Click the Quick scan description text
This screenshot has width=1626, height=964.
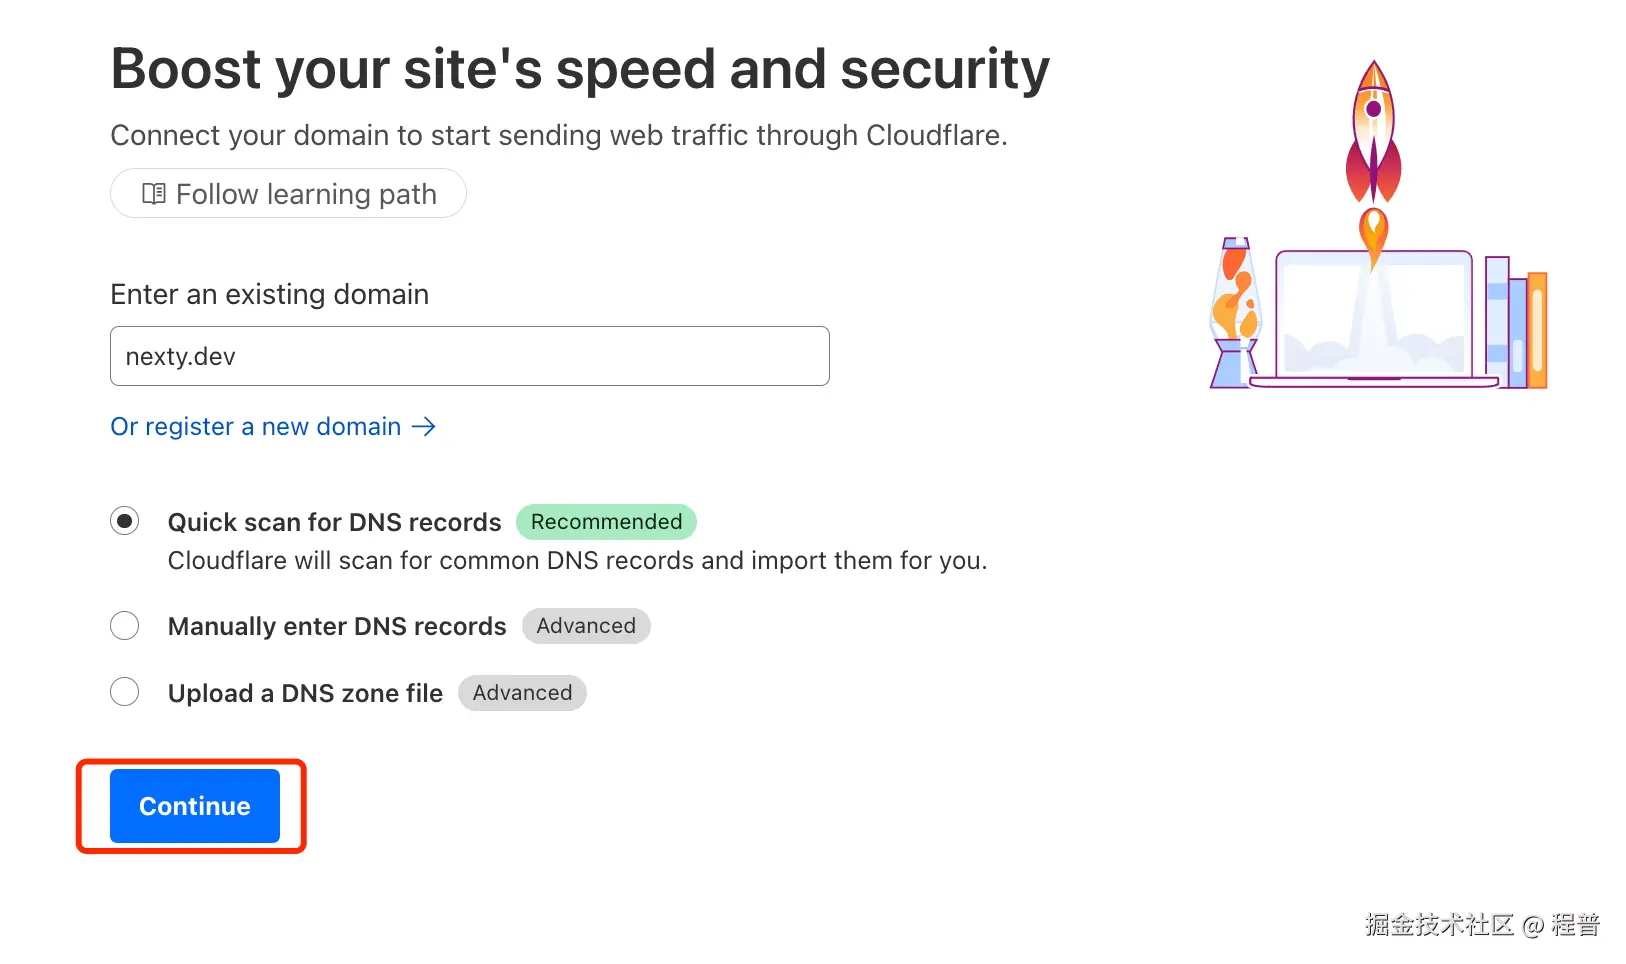coord(577,560)
